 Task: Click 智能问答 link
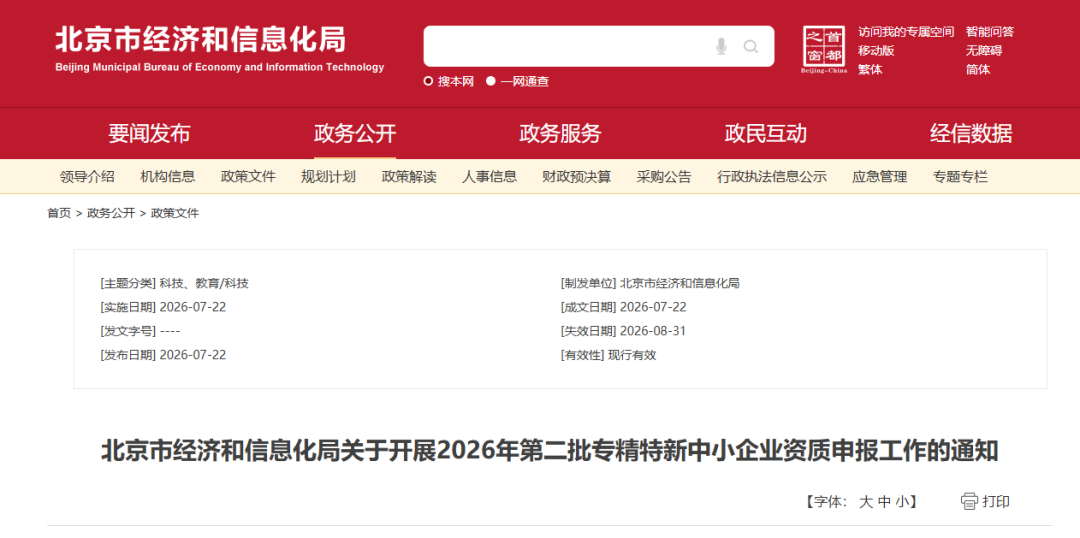click(x=990, y=32)
